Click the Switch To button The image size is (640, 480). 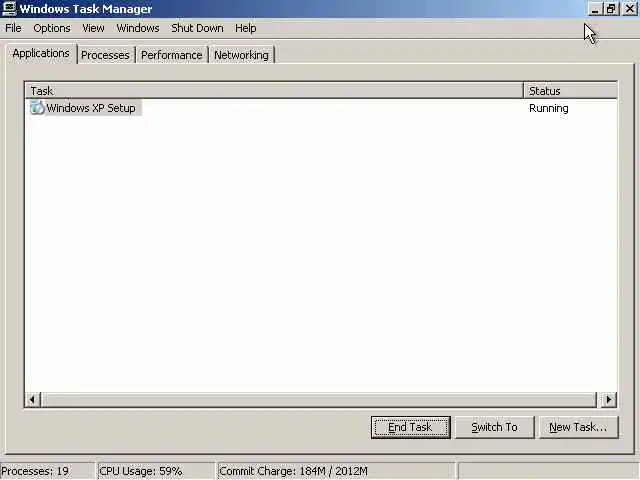coord(494,427)
